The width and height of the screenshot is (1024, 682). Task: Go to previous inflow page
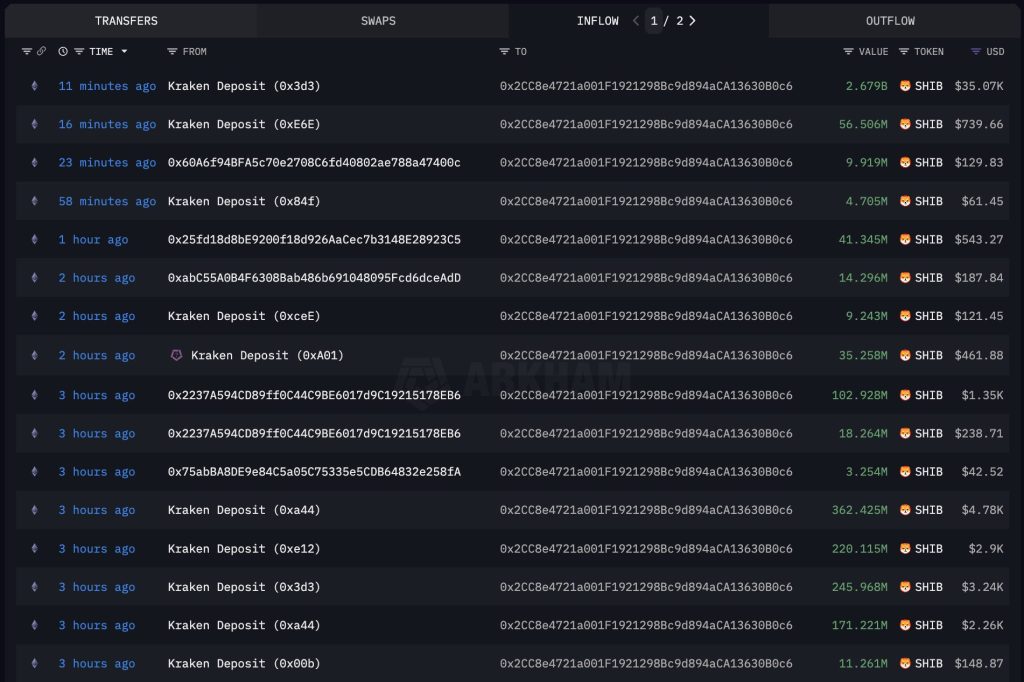[636, 21]
